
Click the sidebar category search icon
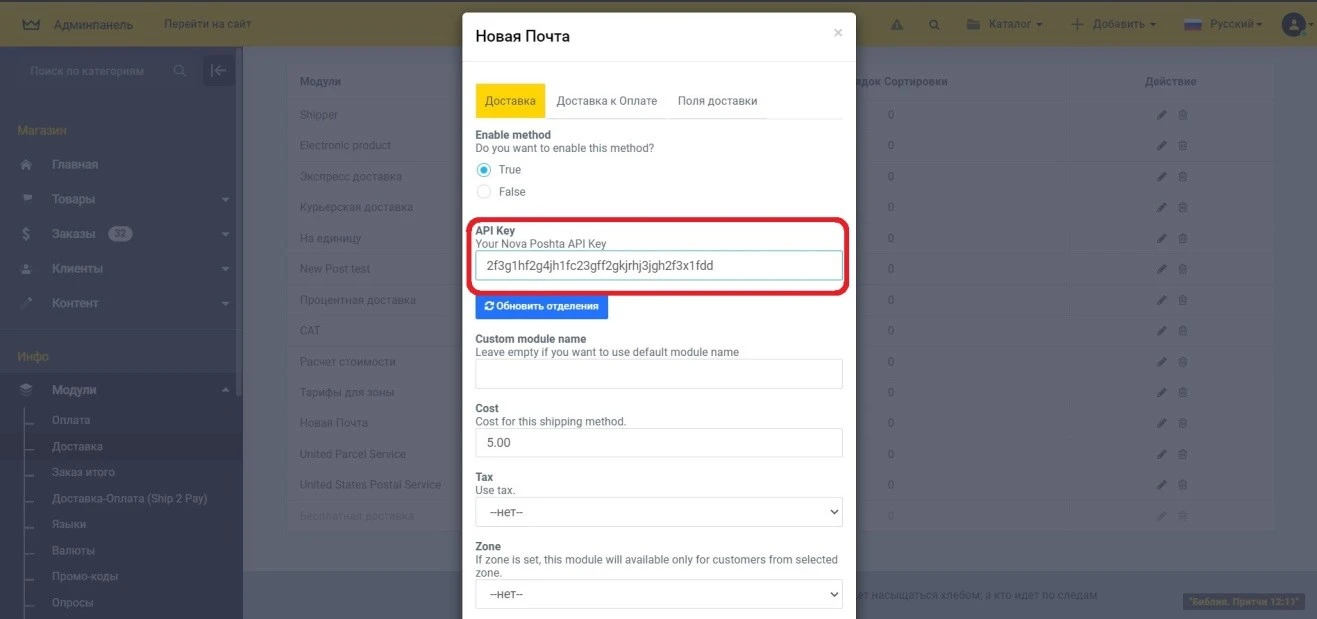(180, 71)
